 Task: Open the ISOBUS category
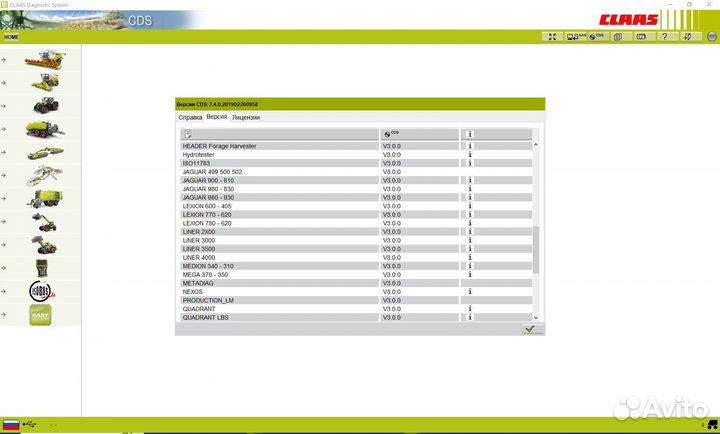tap(42, 291)
